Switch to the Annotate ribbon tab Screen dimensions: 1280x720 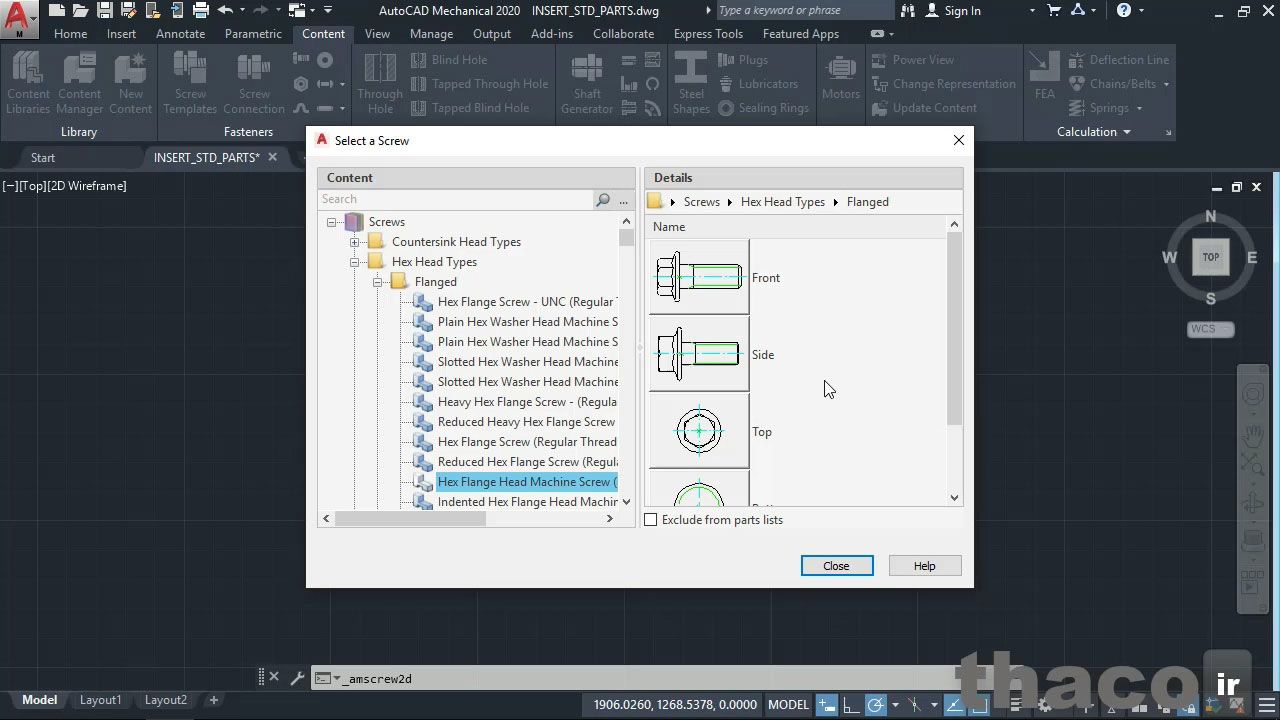click(180, 33)
